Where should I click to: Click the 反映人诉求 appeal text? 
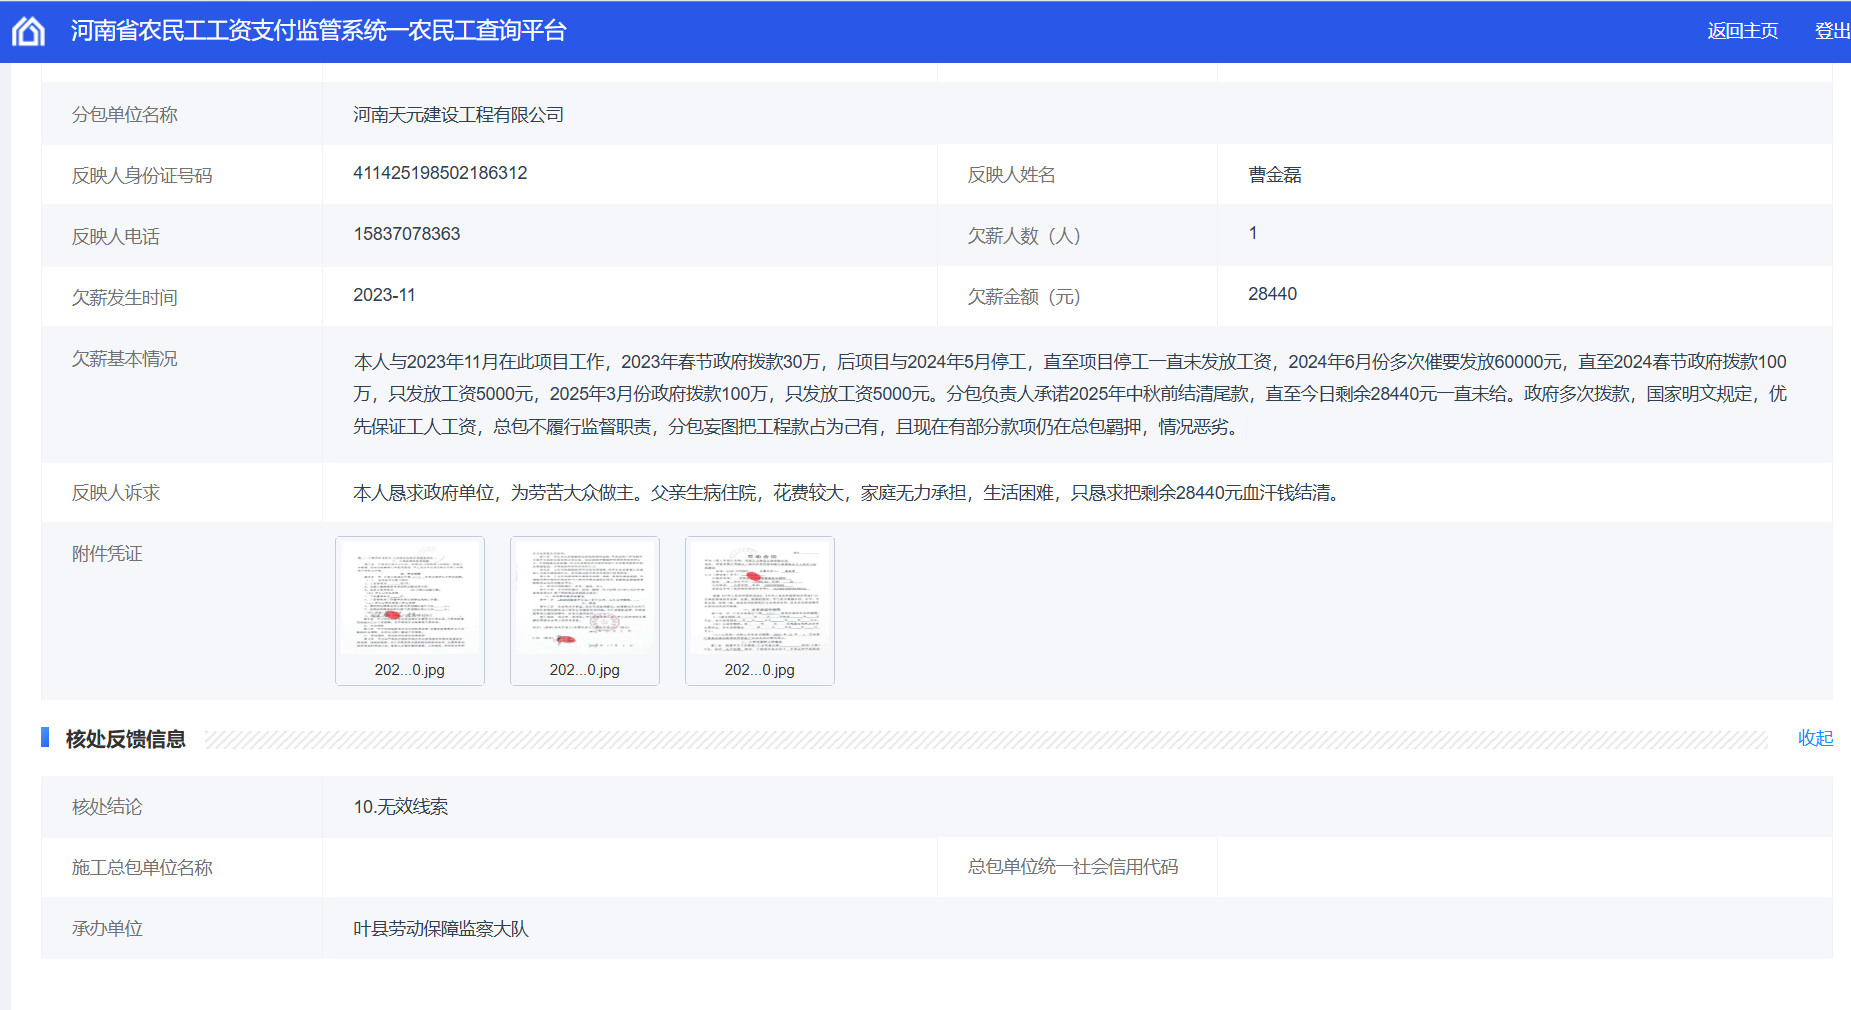click(x=850, y=493)
